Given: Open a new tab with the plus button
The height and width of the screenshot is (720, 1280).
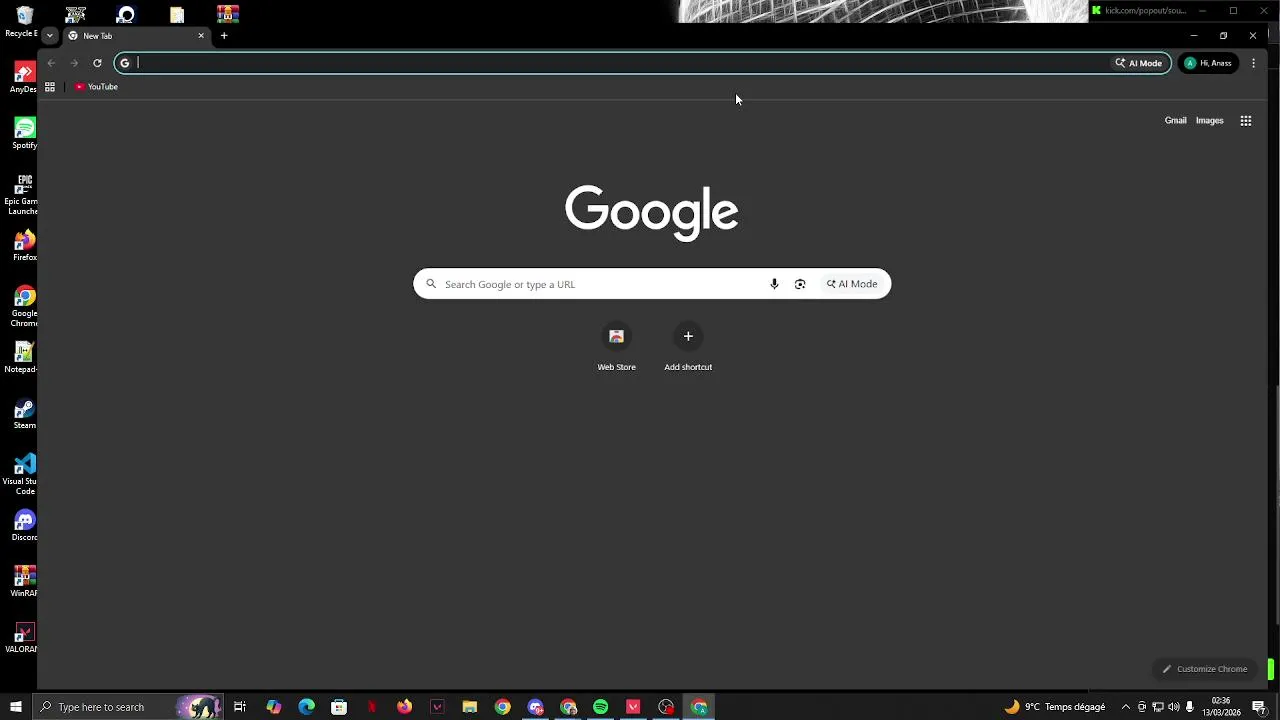Looking at the screenshot, I should click(x=224, y=36).
